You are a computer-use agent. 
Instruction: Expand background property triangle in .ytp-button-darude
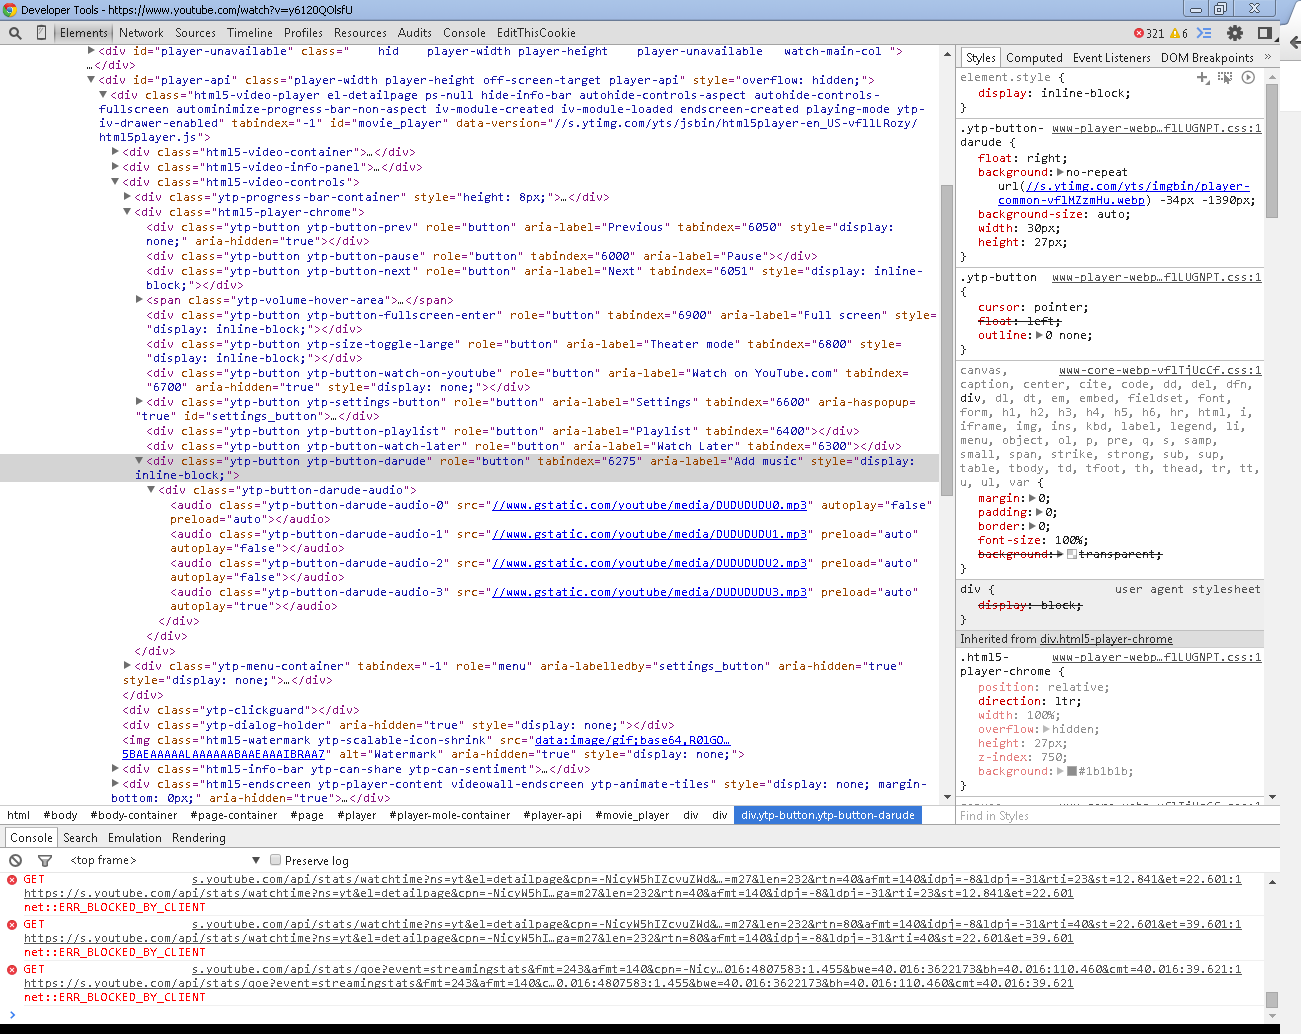(x=1061, y=172)
